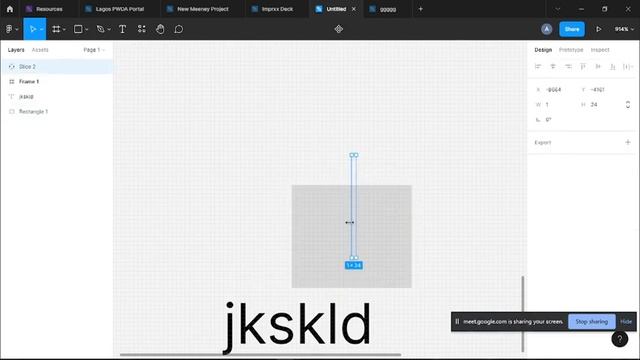Viewport: 640px width, 360px height.
Task: Expand the Move tool options arrow
Action: point(42,29)
